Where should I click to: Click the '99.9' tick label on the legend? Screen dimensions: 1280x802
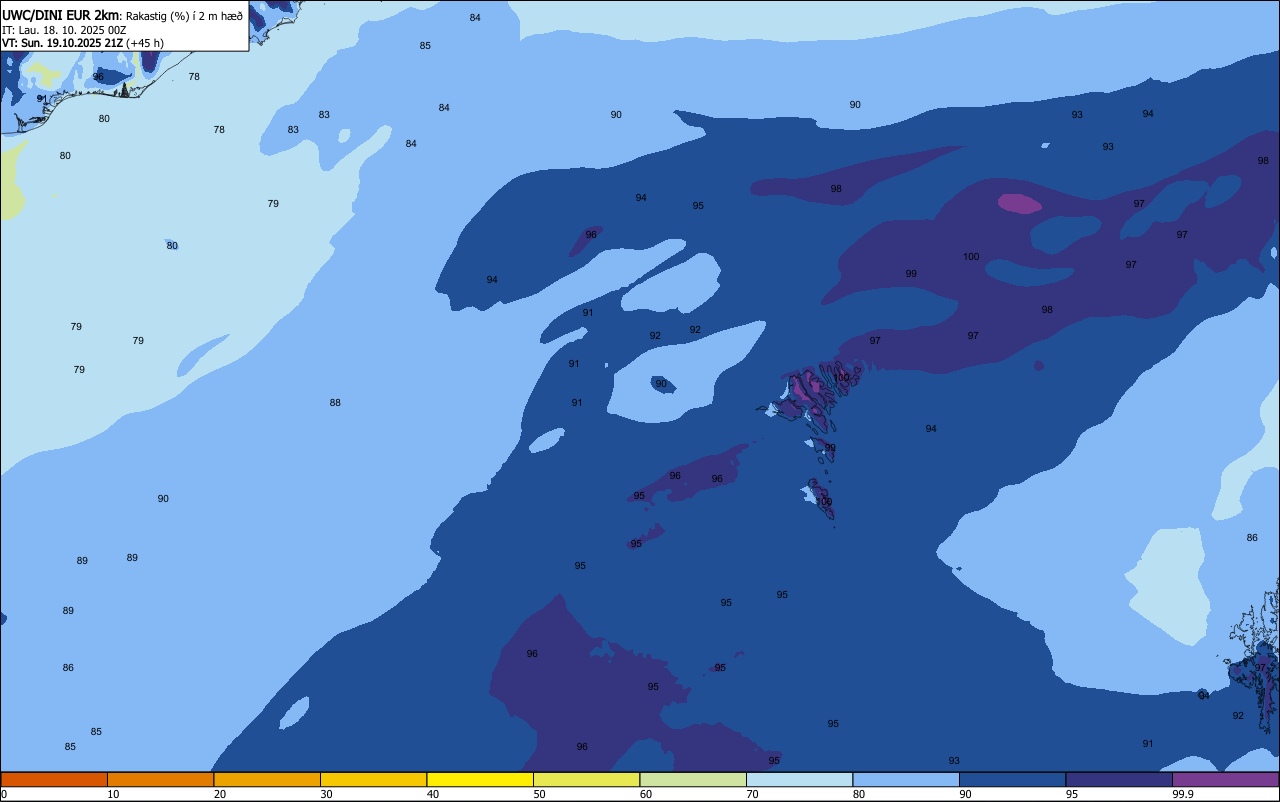click(1183, 794)
